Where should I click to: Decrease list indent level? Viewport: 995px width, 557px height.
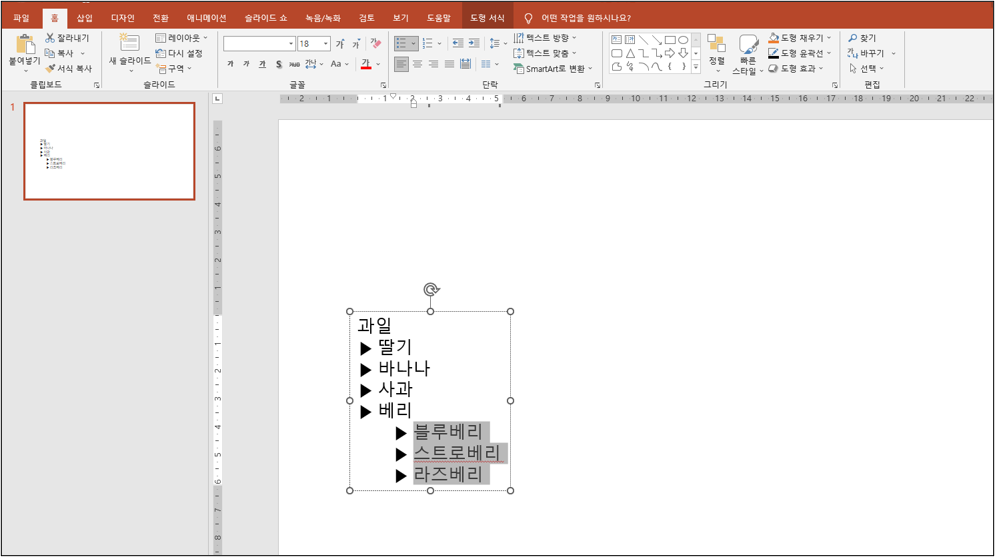(x=457, y=44)
